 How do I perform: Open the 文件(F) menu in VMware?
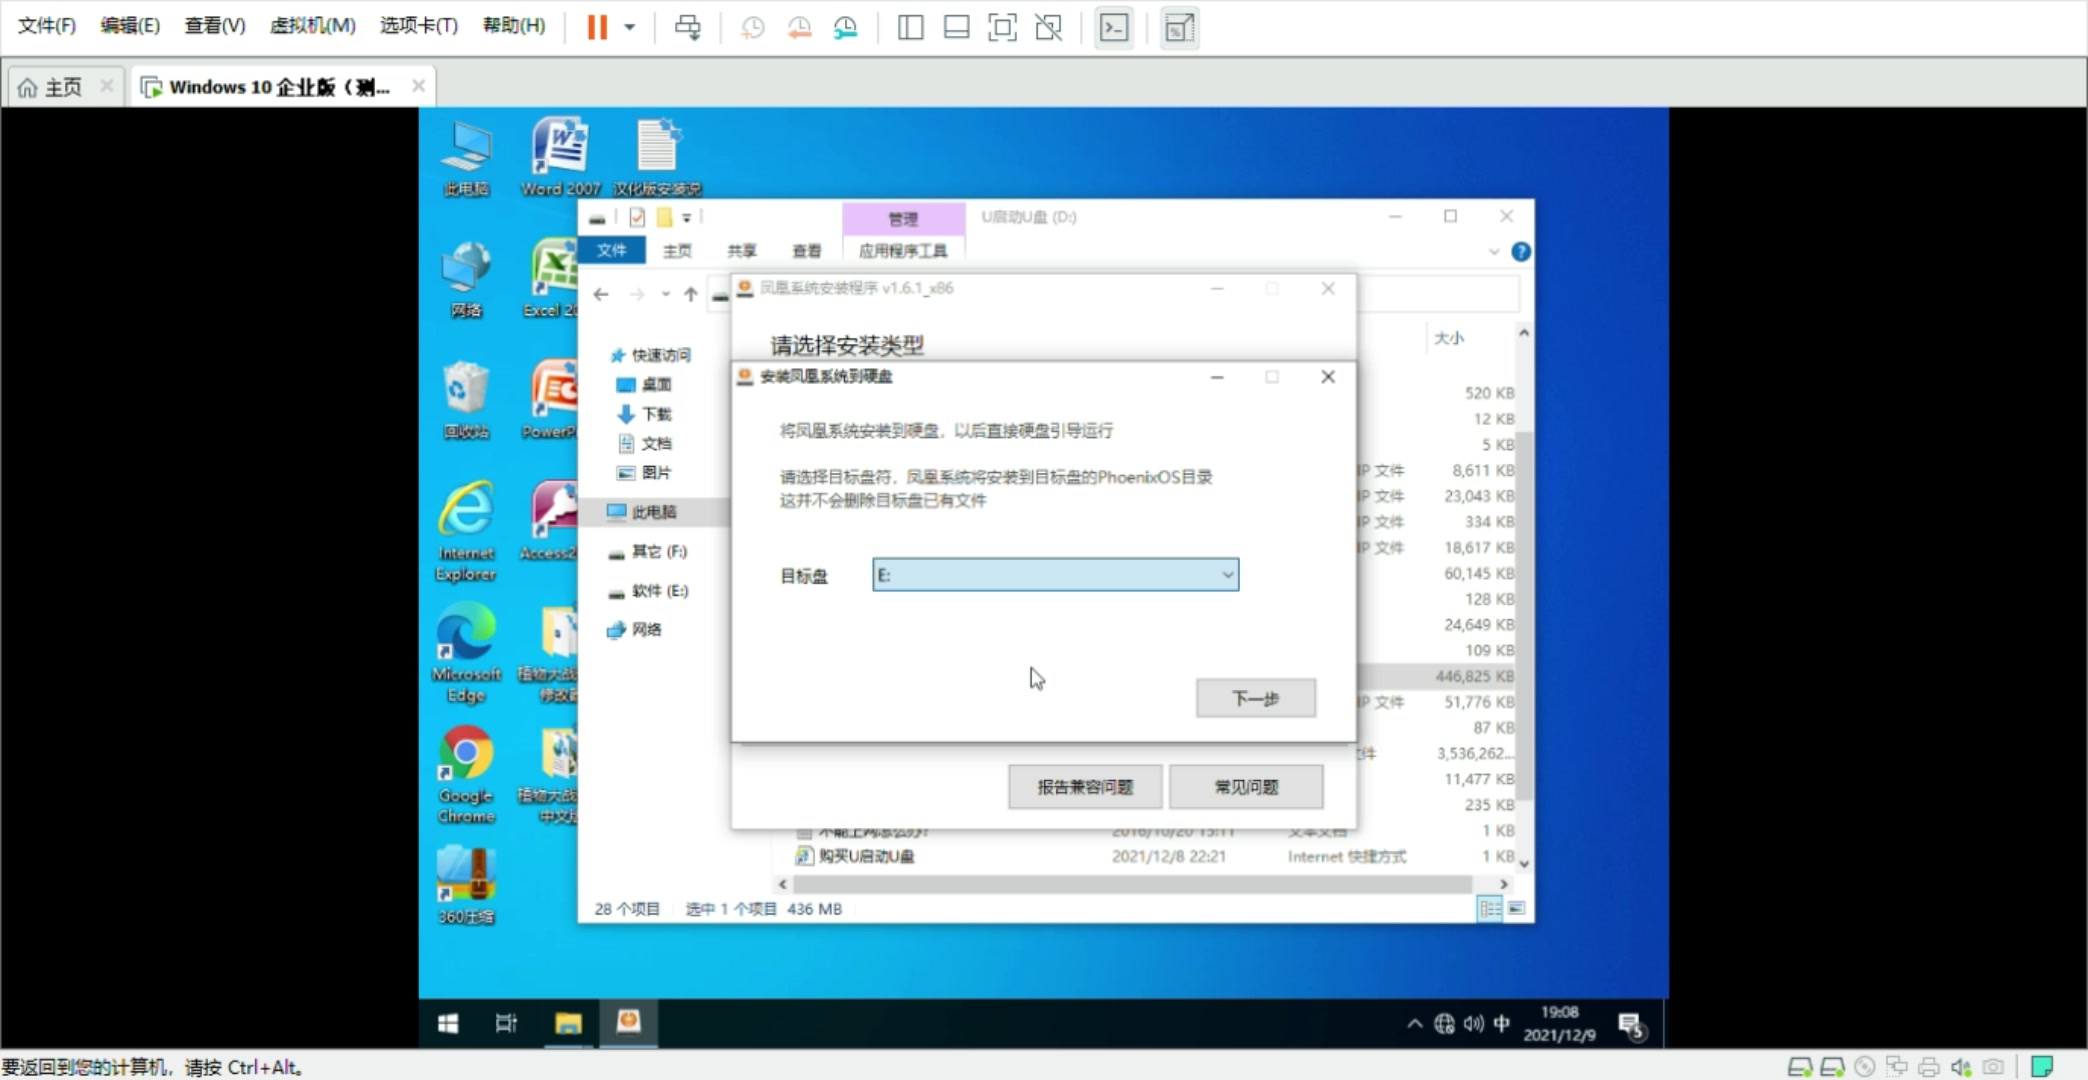click(x=47, y=25)
